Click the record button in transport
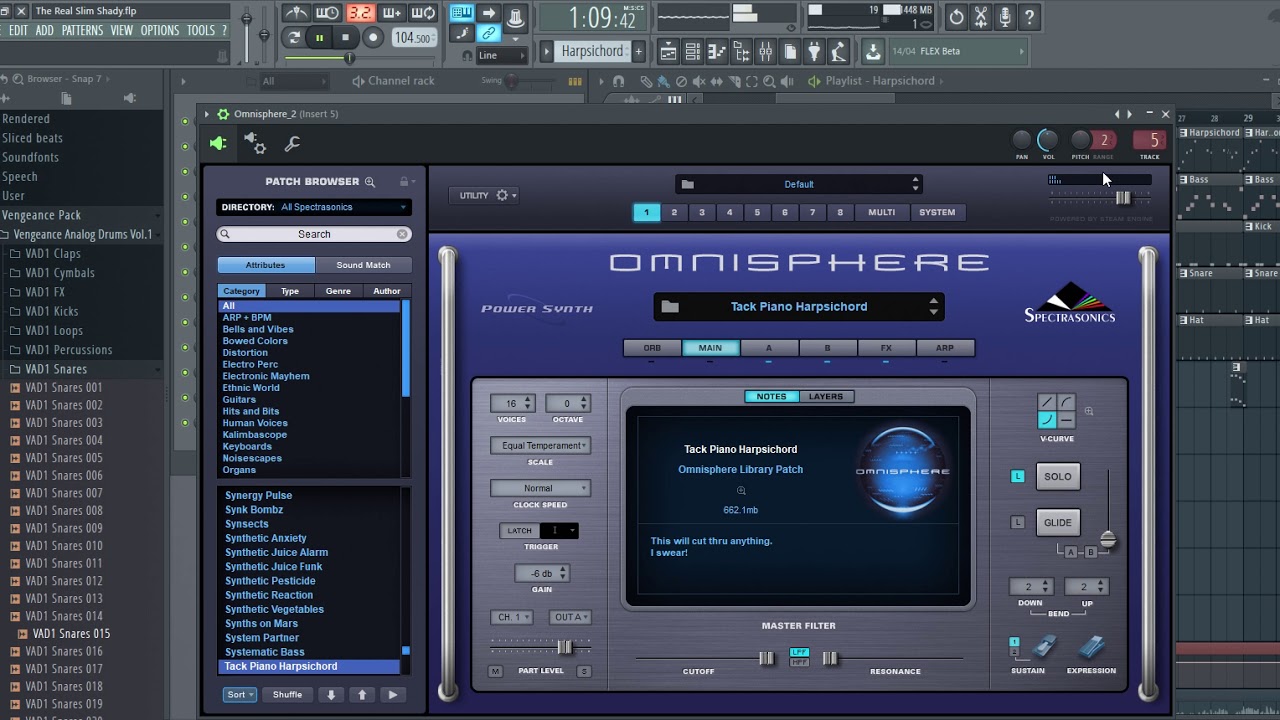The height and width of the screenshot is (720, 1280). [x=373, y=38]
